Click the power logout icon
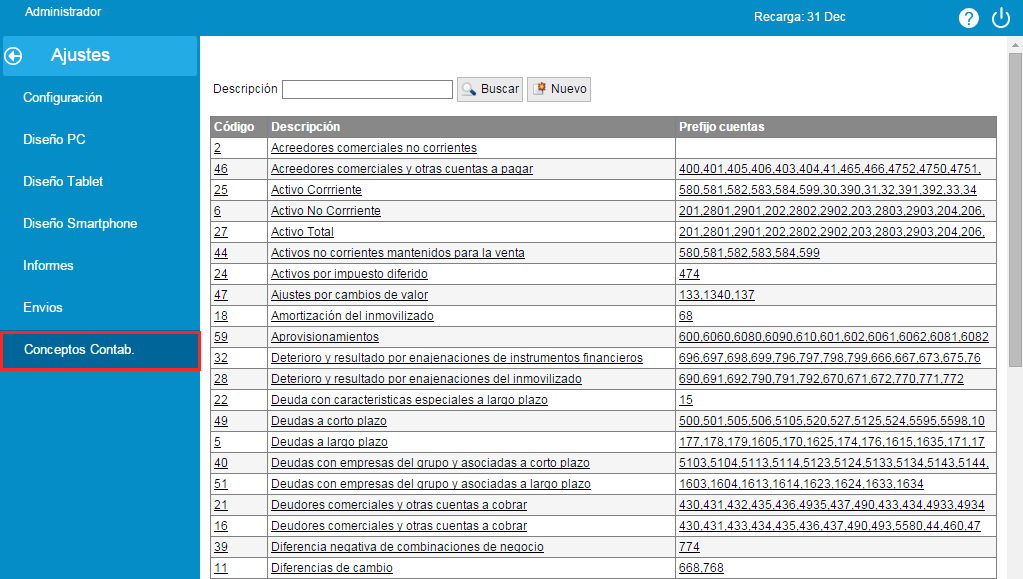The width and height of the screenshot is (1023, 579). click(1001, 18)
